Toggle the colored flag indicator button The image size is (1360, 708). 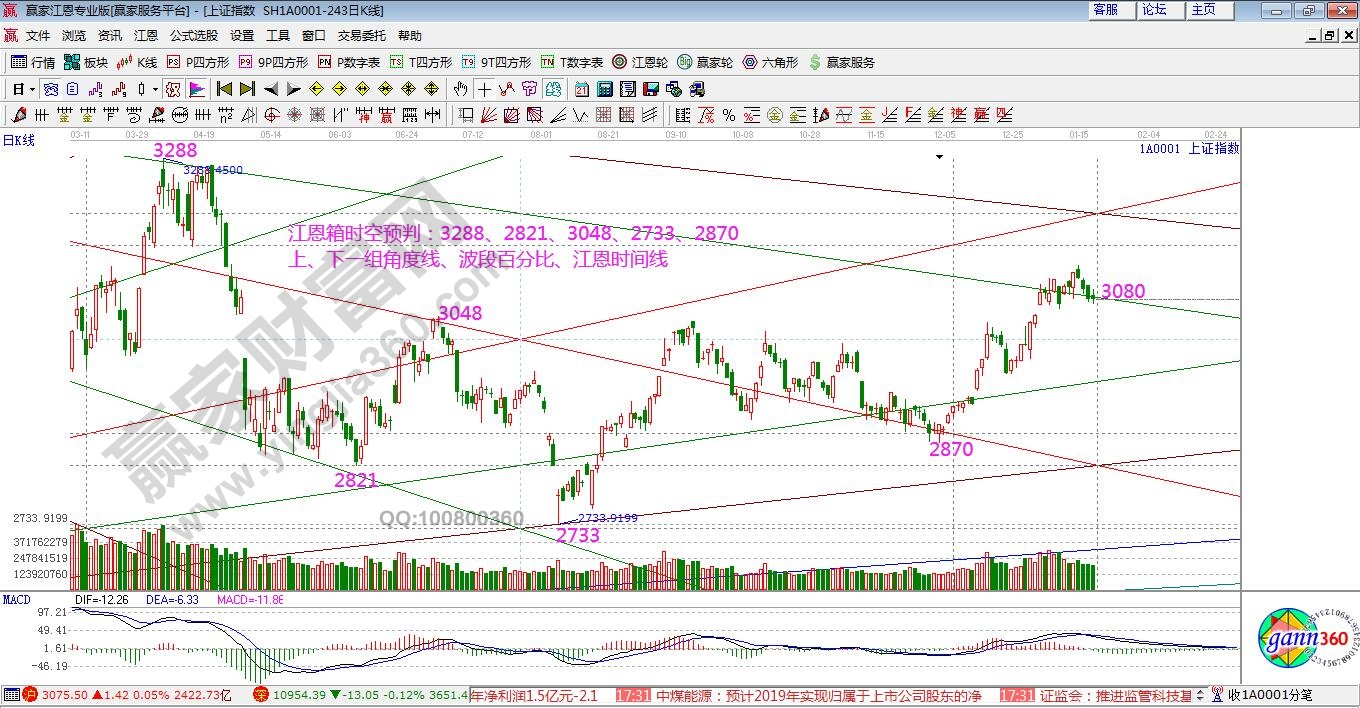[x=197, y=89]
